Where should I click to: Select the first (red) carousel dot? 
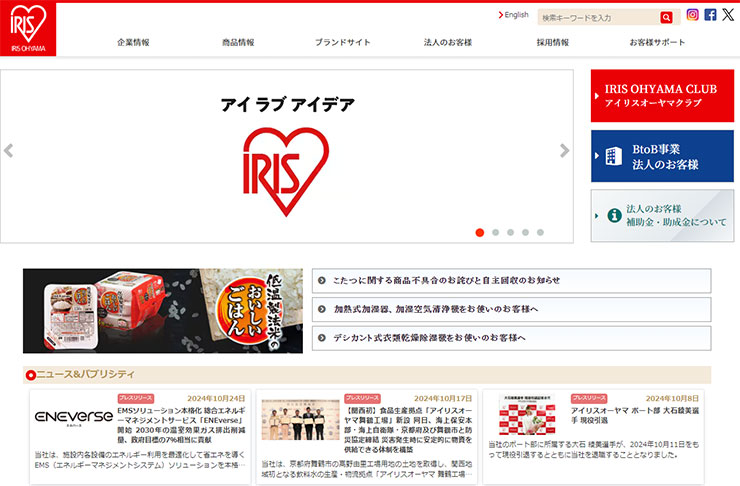click(x=480, y=233)
